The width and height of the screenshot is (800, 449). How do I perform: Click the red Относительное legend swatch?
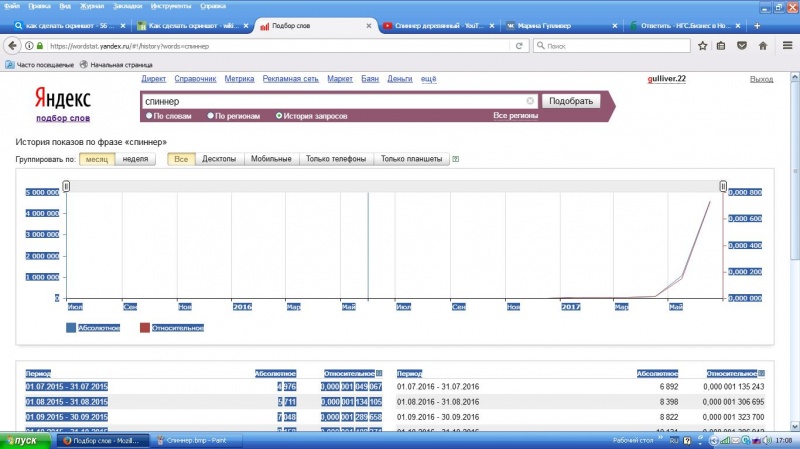pos(145,328)
